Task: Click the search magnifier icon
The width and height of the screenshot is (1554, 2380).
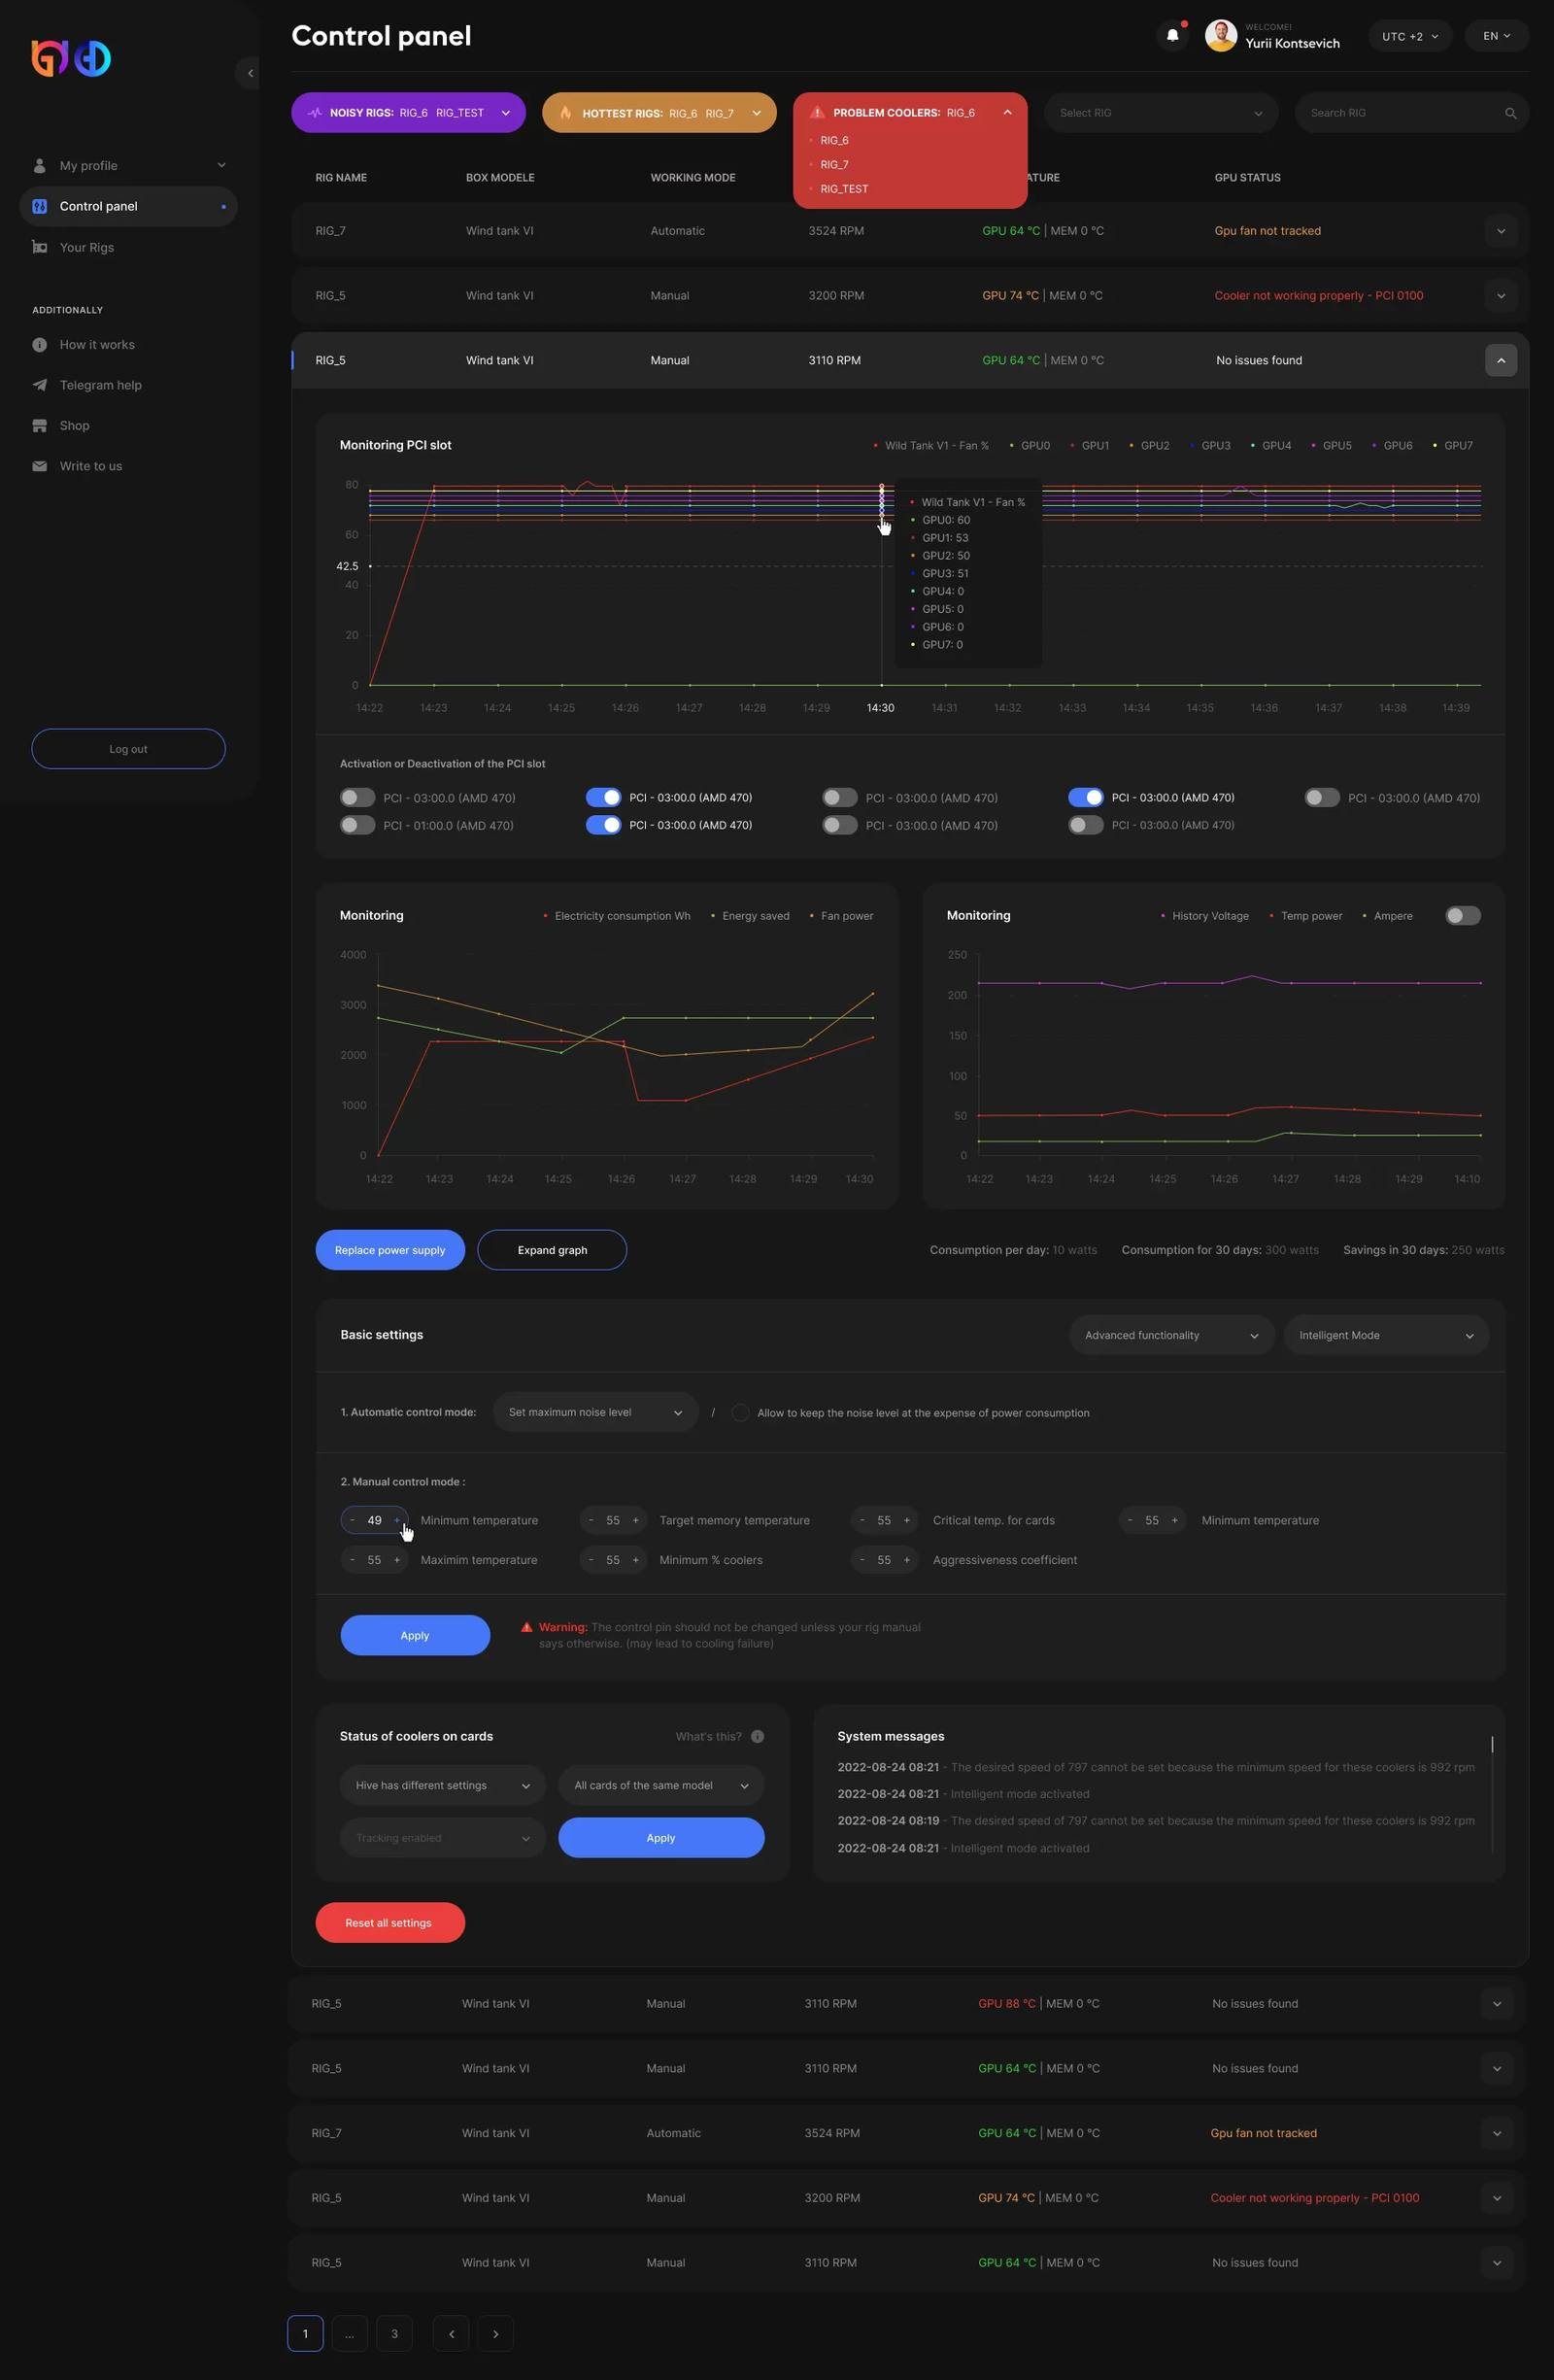Action: [1510, 113]
